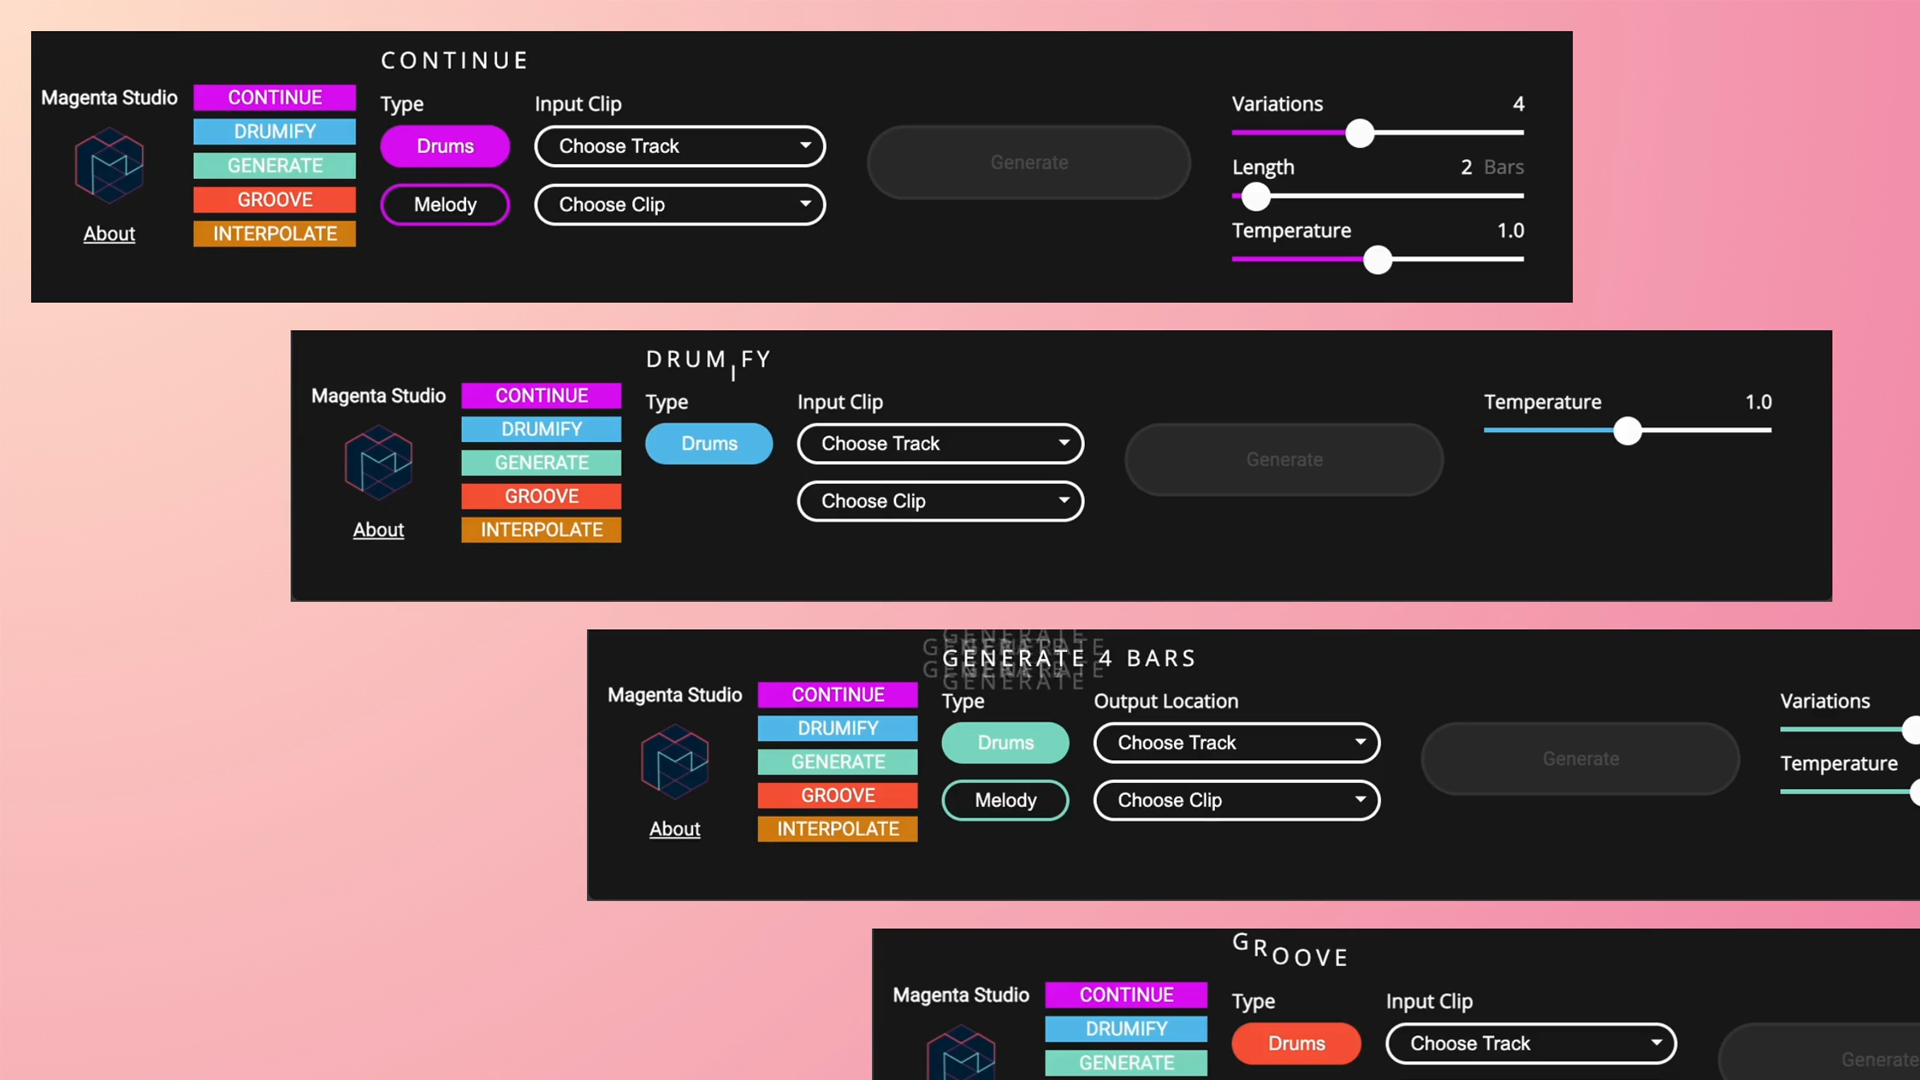1920x1080 pixels.
Task: Toggle Melody type in Generate 4 Bars
Action: (1005, 799)
